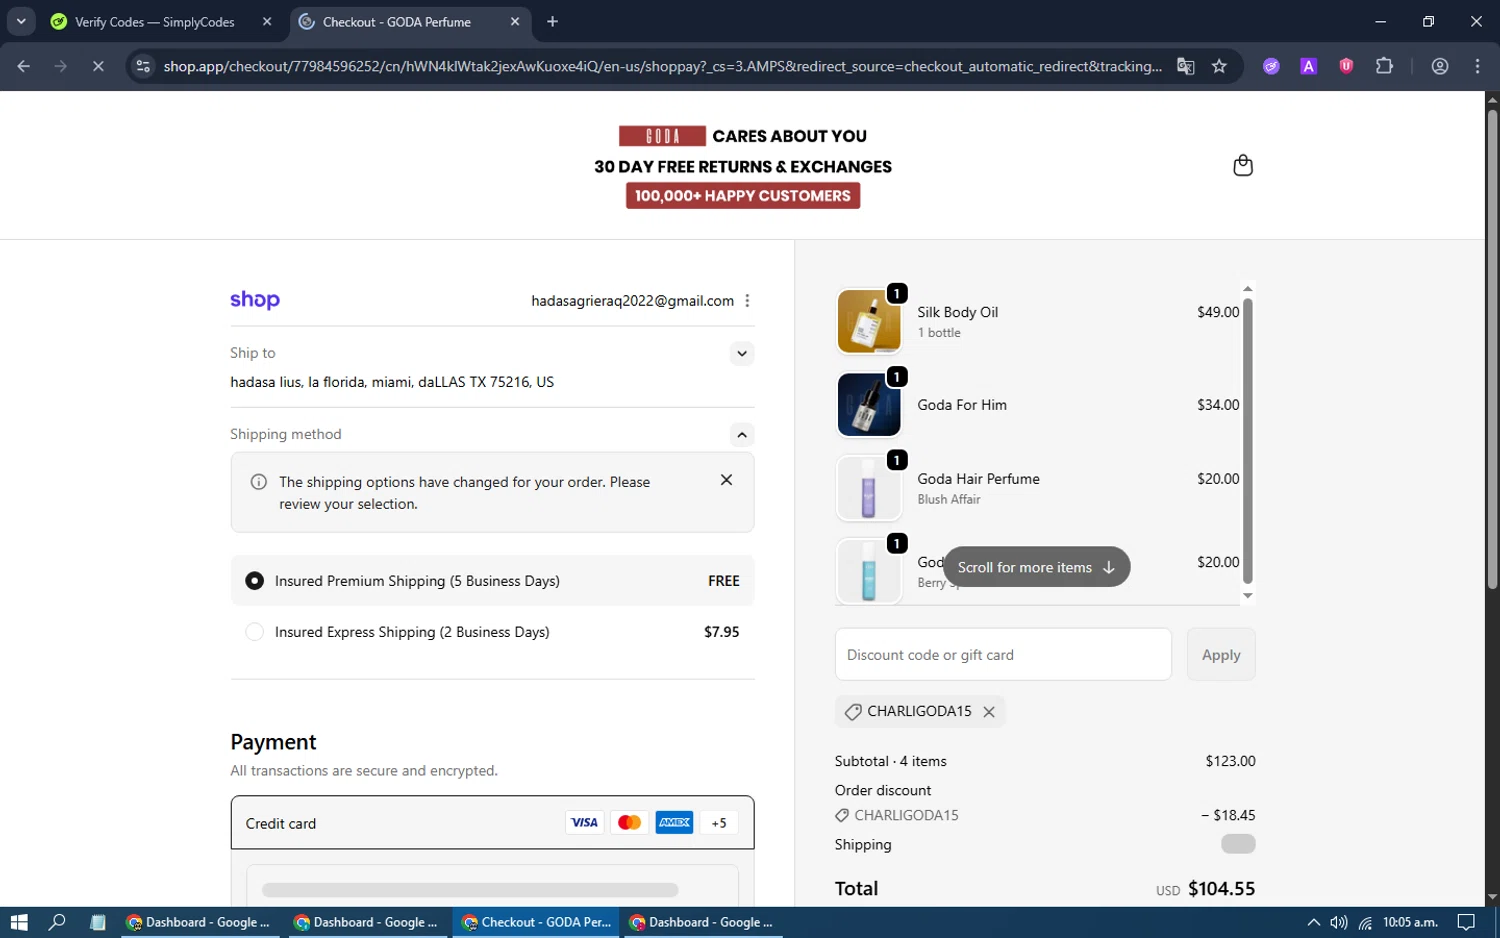Click the GODA logo in the header
1500x938 pixels.
point(662,136)
